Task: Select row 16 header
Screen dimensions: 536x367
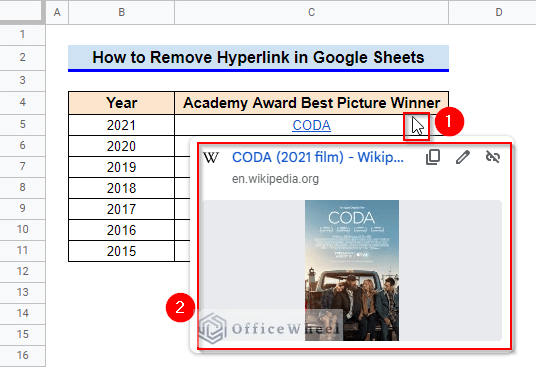Action: 22,355
